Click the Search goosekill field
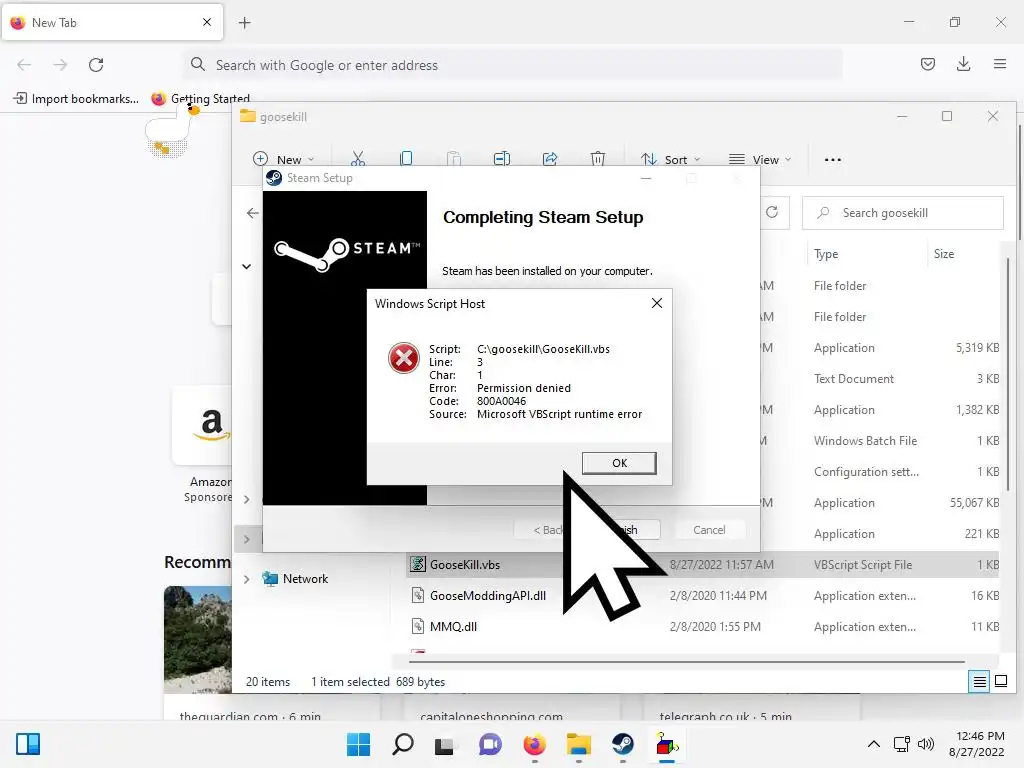The image size is (1024, 768). [x=903, y=213]
